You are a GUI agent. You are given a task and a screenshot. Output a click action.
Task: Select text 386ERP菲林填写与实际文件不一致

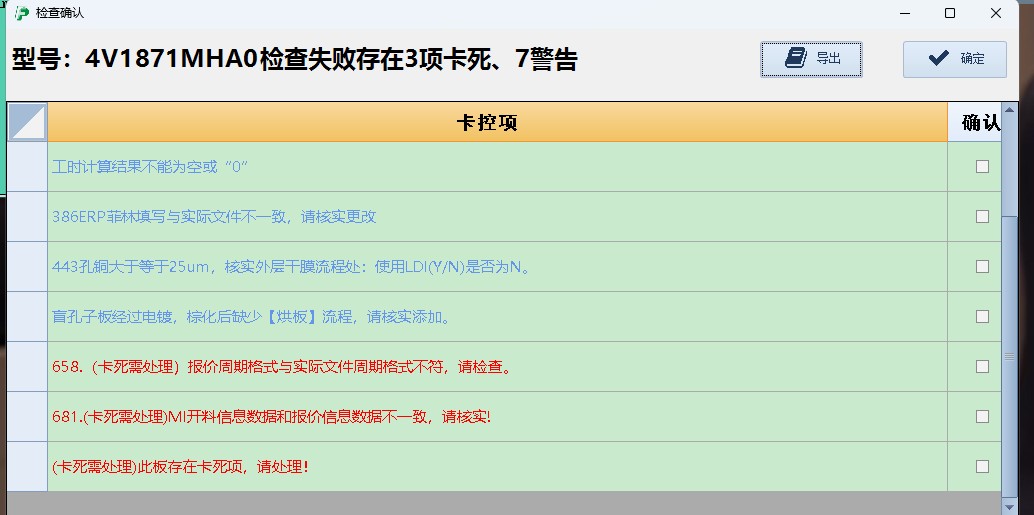click(214, 217)
